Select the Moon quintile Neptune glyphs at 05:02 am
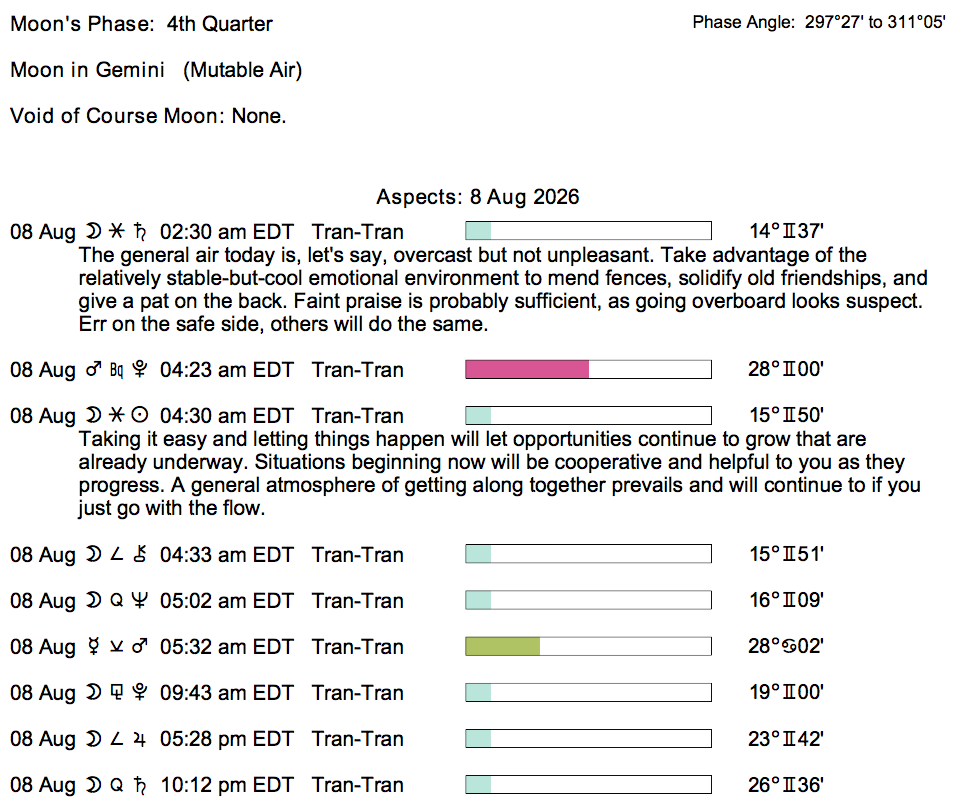 click(116, 601)
